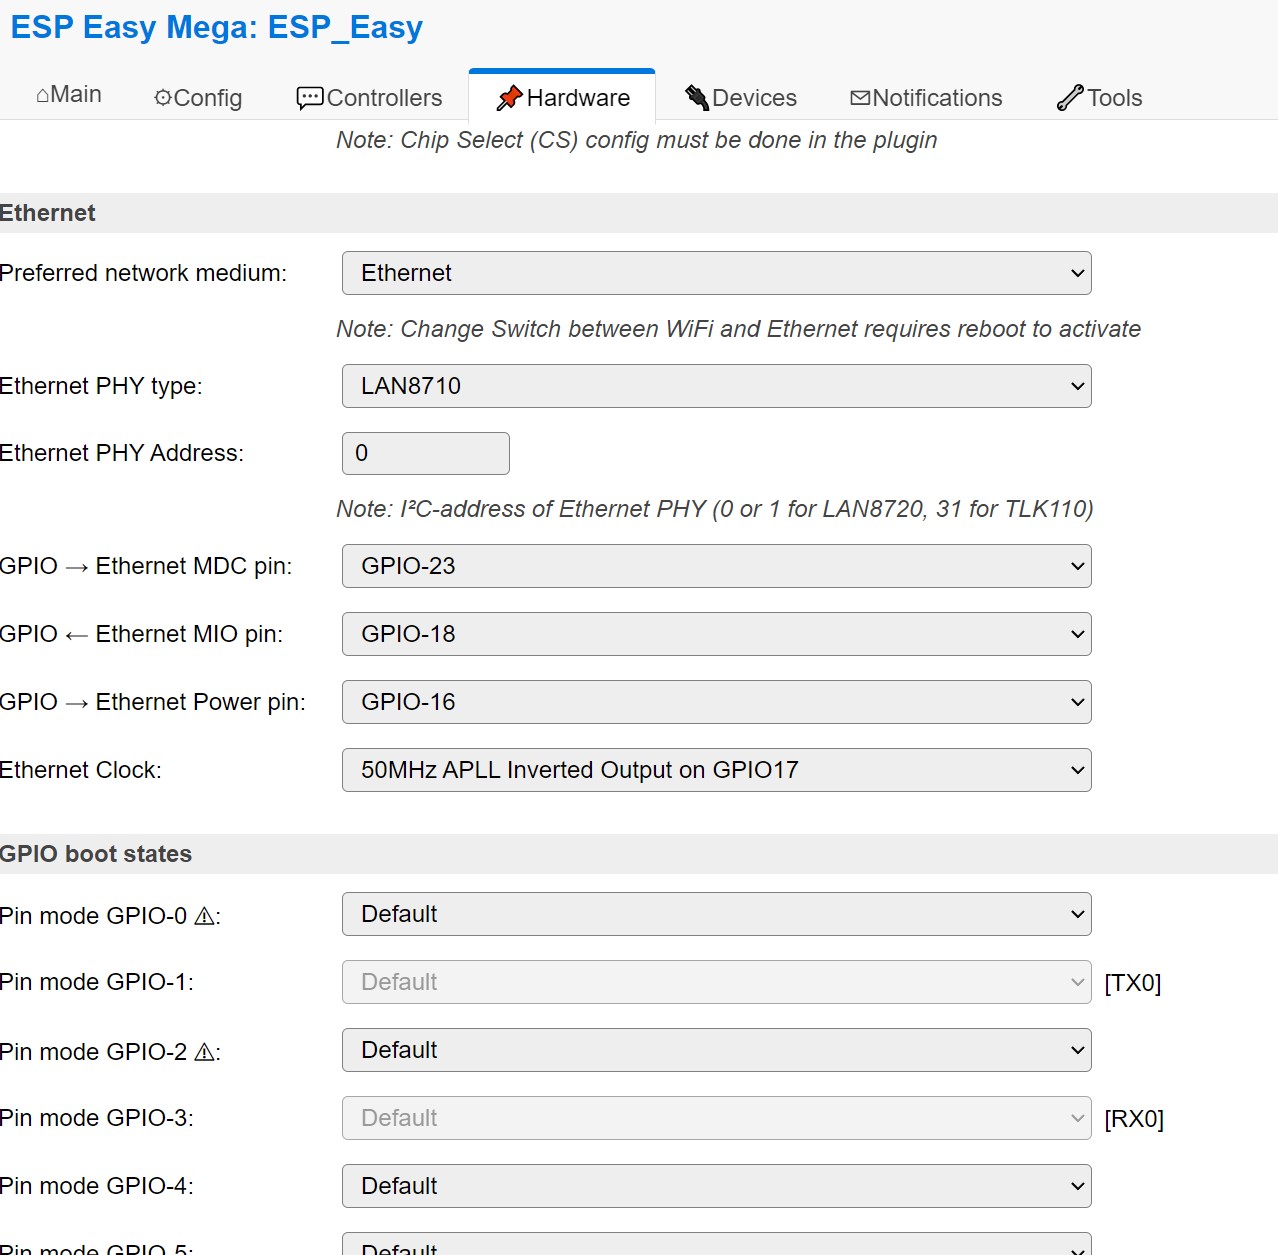This screenshot has height=1255, width=1278.
Task: Click the GPIO-2 warning triangle icon
Action: [x=204, y=1052]
